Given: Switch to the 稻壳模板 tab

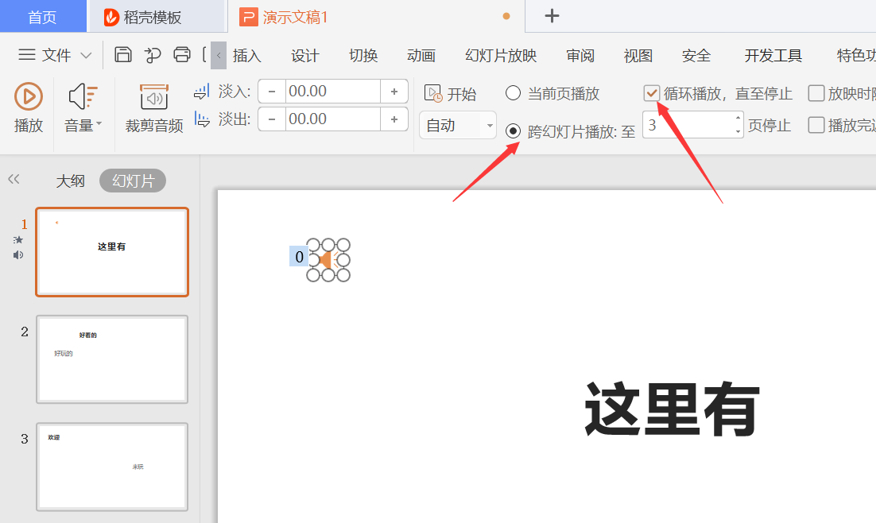Looking at the screenshot, I should click(x=157, y=17).
